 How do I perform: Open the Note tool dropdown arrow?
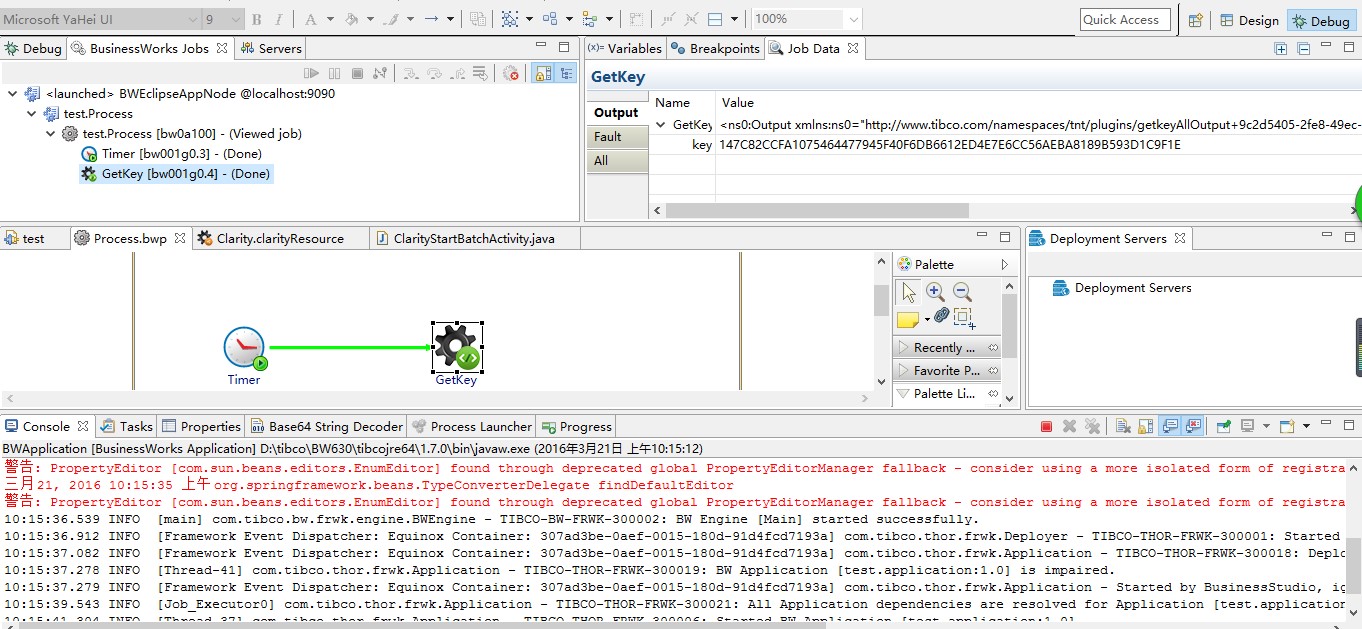coord(927,320)
